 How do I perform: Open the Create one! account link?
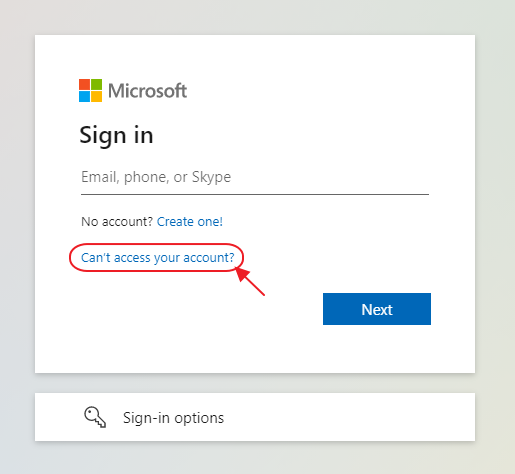[x=190, y=222]
